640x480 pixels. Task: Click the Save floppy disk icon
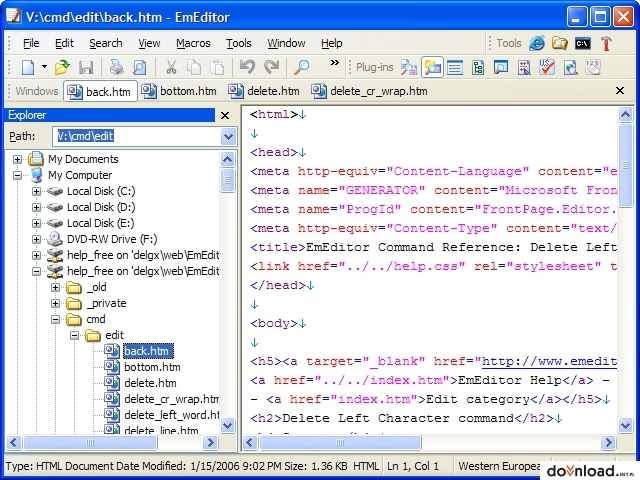[x=86, y=67]
